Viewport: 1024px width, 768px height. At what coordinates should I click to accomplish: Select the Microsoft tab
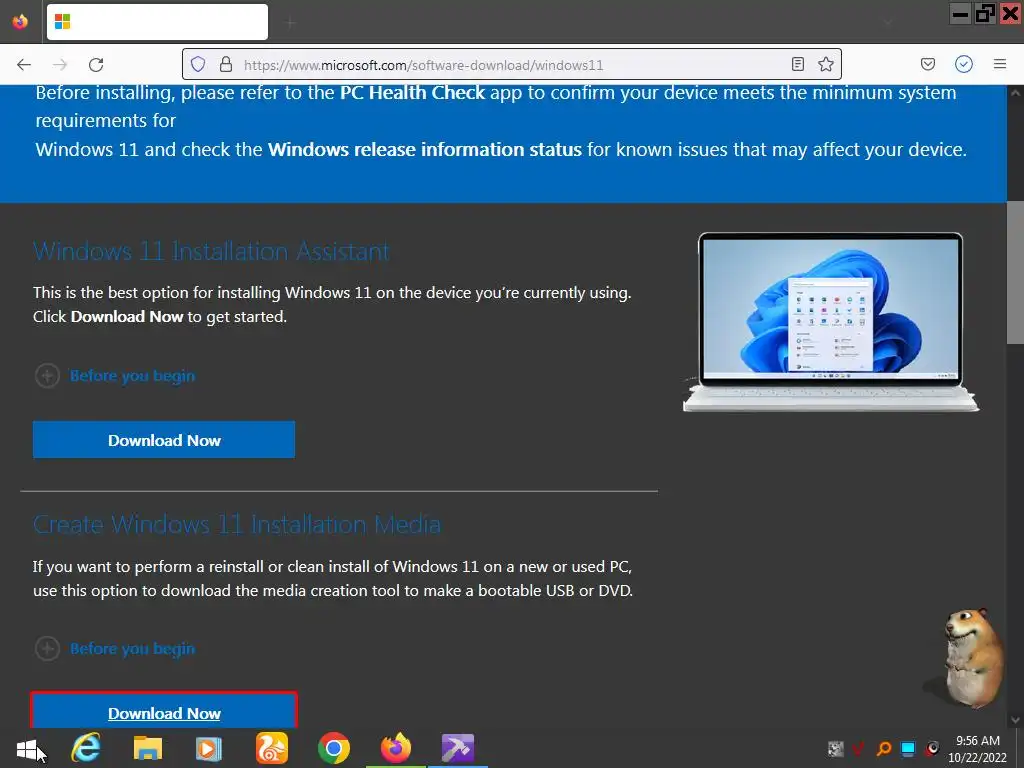pos(157,22)
